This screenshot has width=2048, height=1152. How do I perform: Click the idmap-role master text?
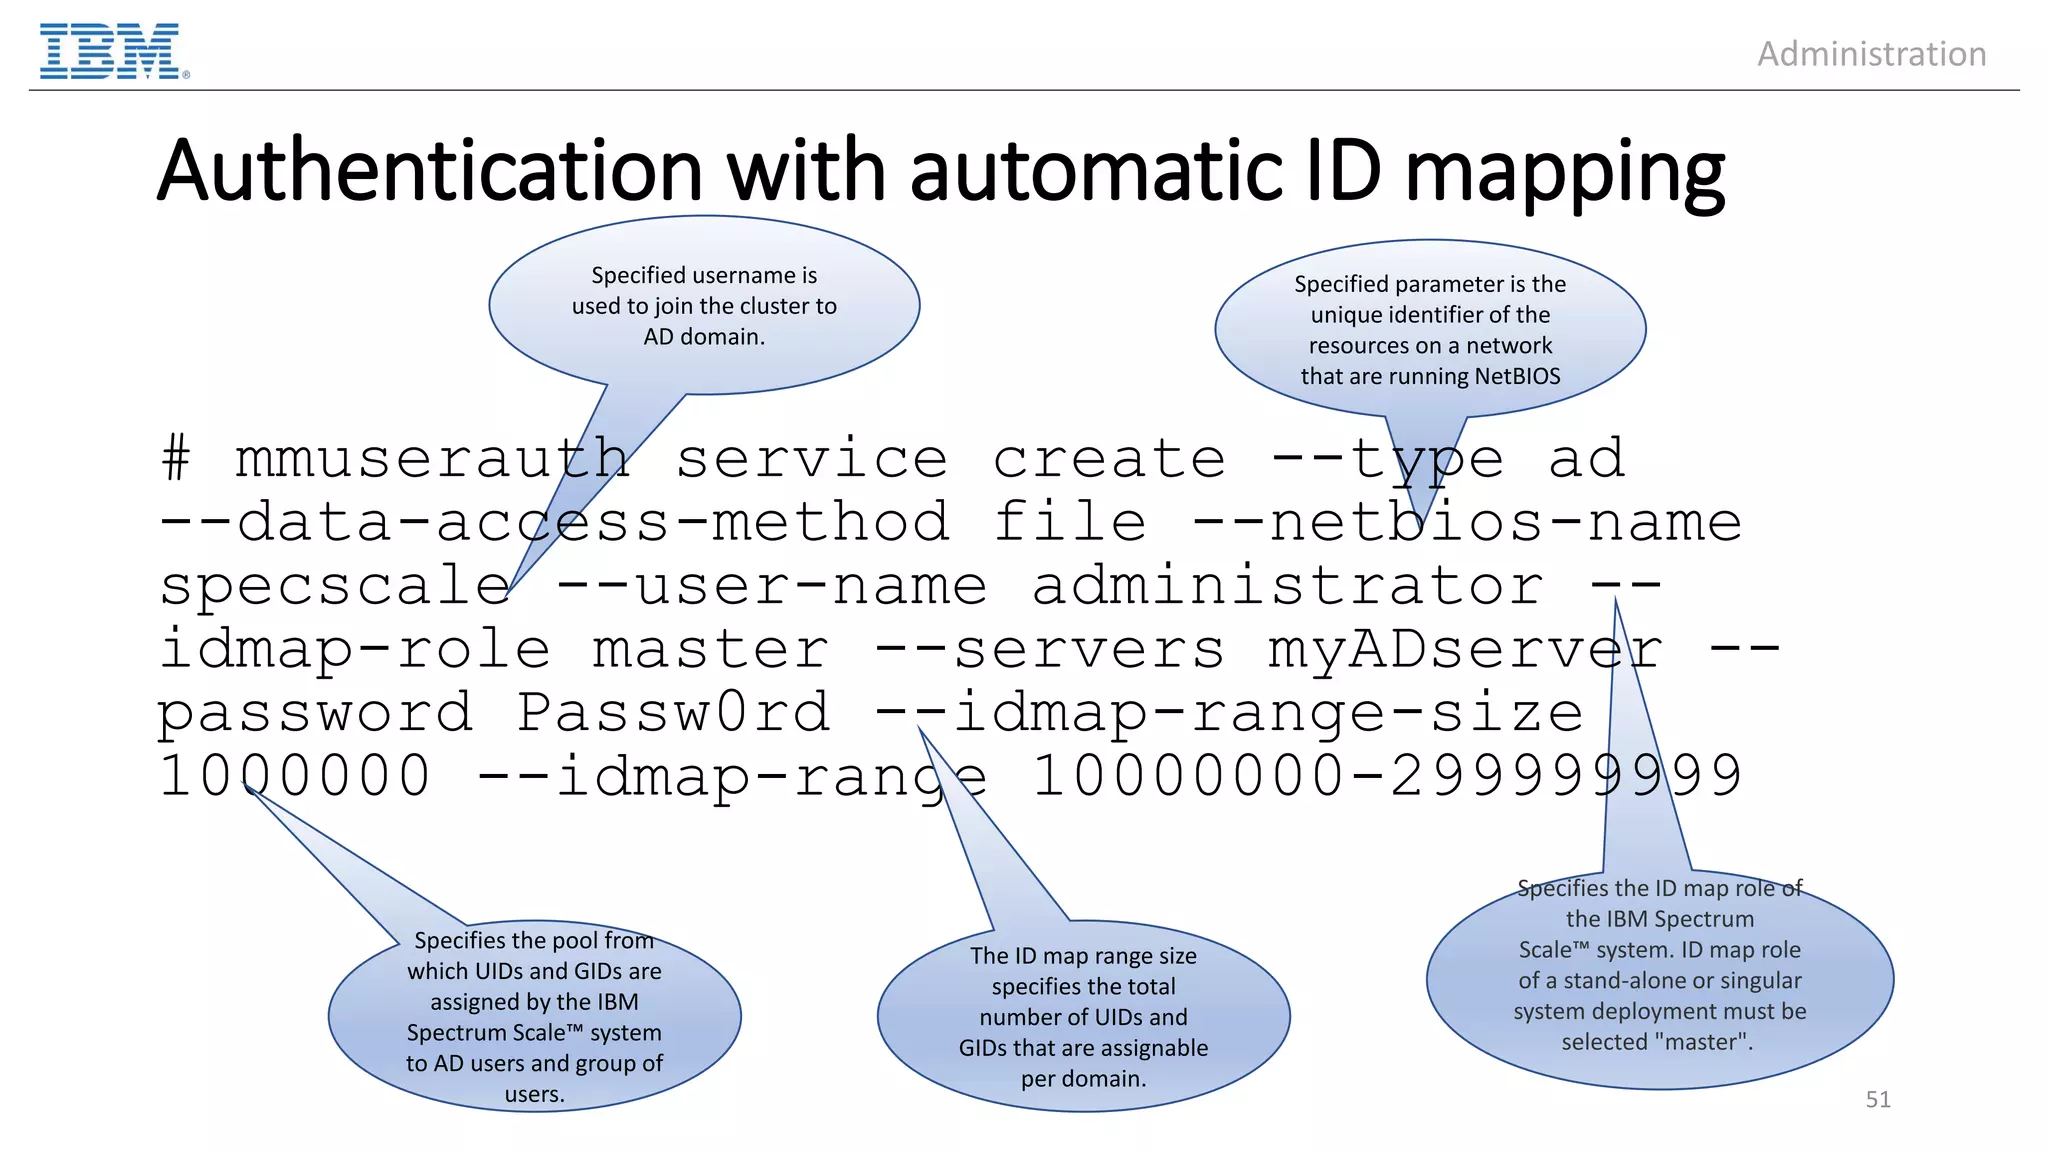click(x=494, y=650)
